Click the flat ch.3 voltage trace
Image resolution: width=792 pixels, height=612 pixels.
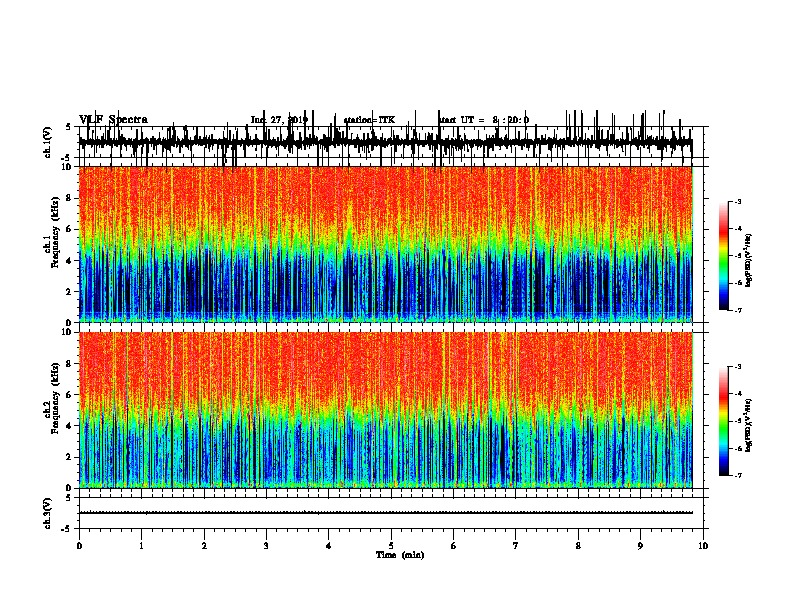[x=385, y=513]
